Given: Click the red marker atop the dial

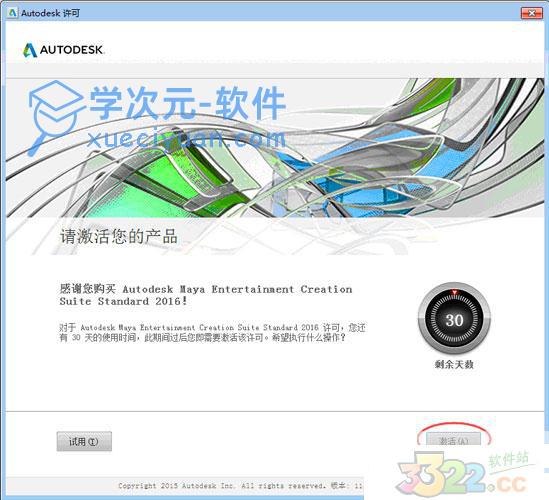Looking at the screenshot, I should (x=454, y=292).
